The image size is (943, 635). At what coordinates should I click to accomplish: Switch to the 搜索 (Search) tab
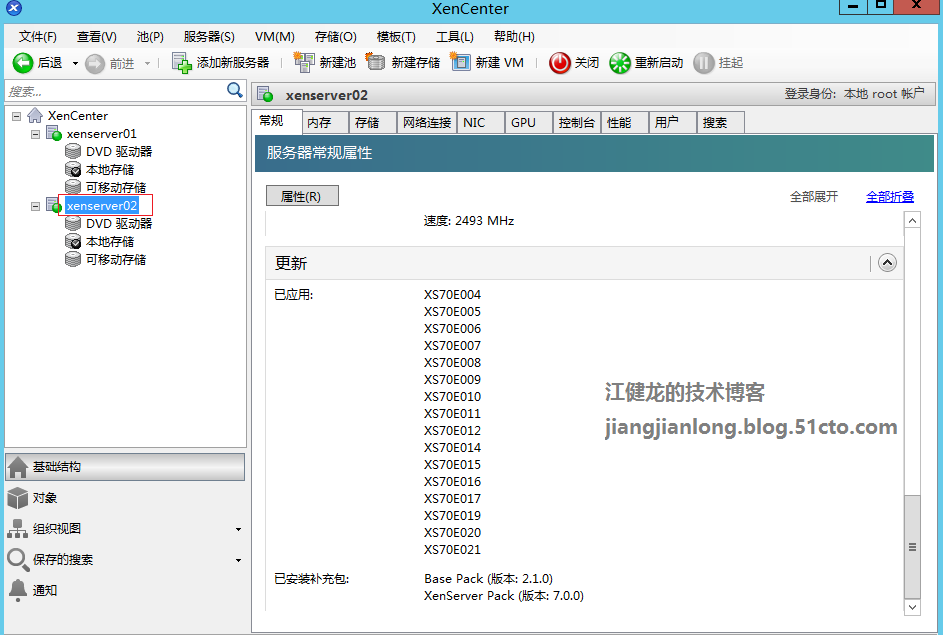pos(721,123)
